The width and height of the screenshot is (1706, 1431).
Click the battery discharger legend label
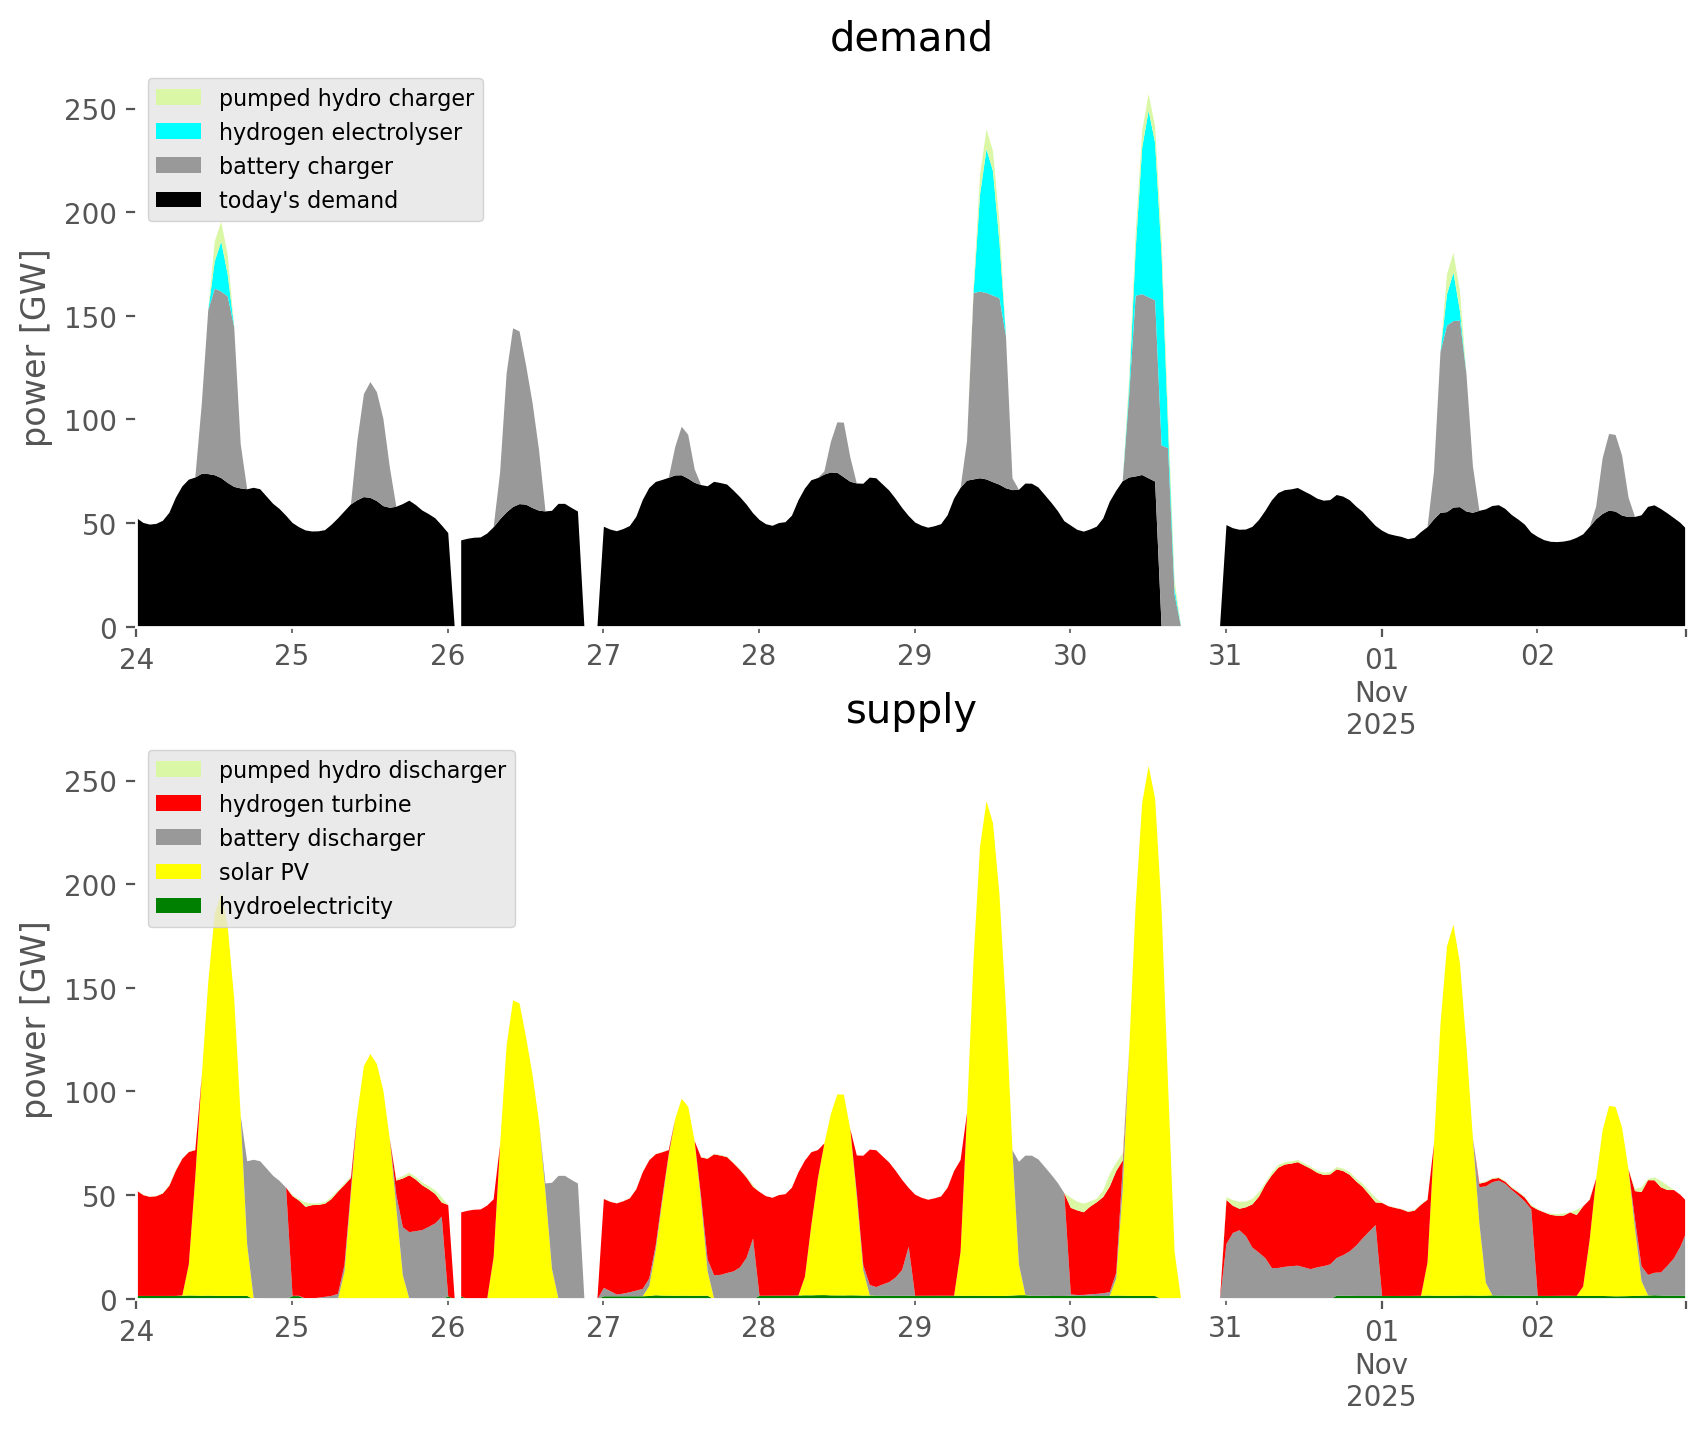click(x=321, y=838)
